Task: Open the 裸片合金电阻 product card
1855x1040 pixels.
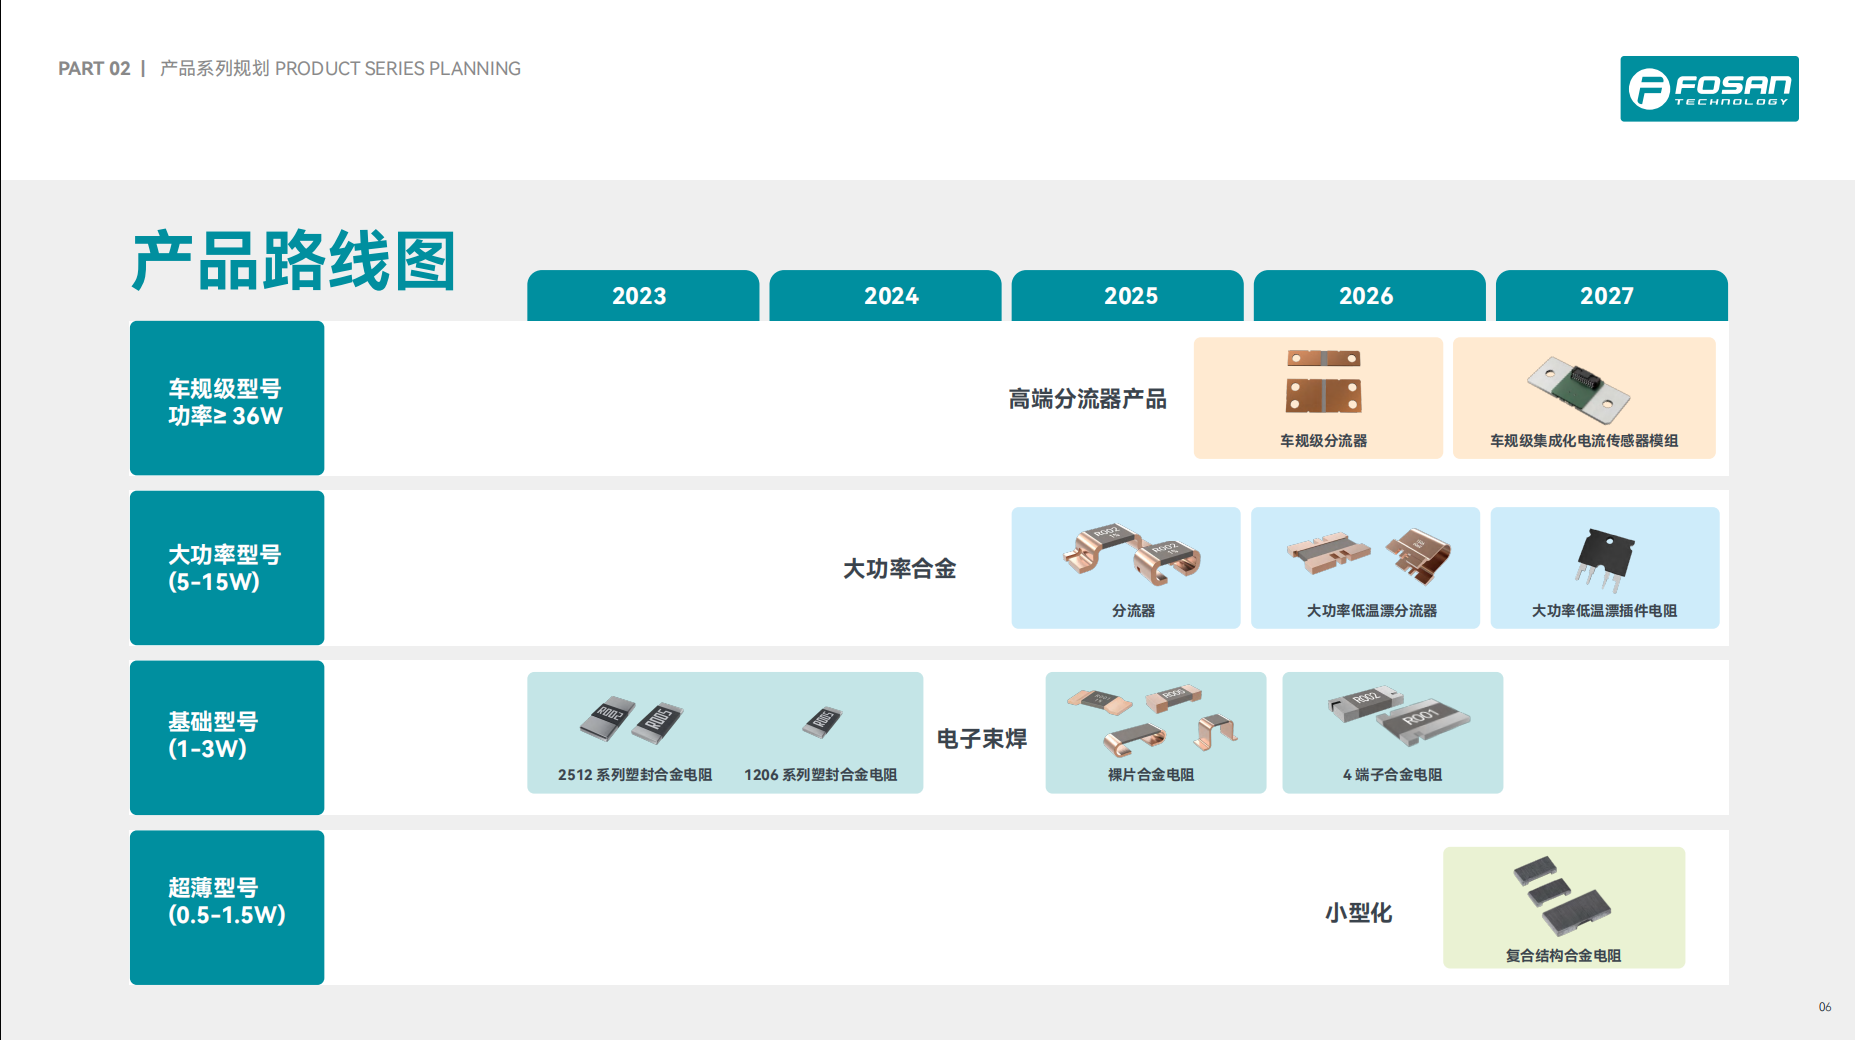Action: click(1155, 733)
